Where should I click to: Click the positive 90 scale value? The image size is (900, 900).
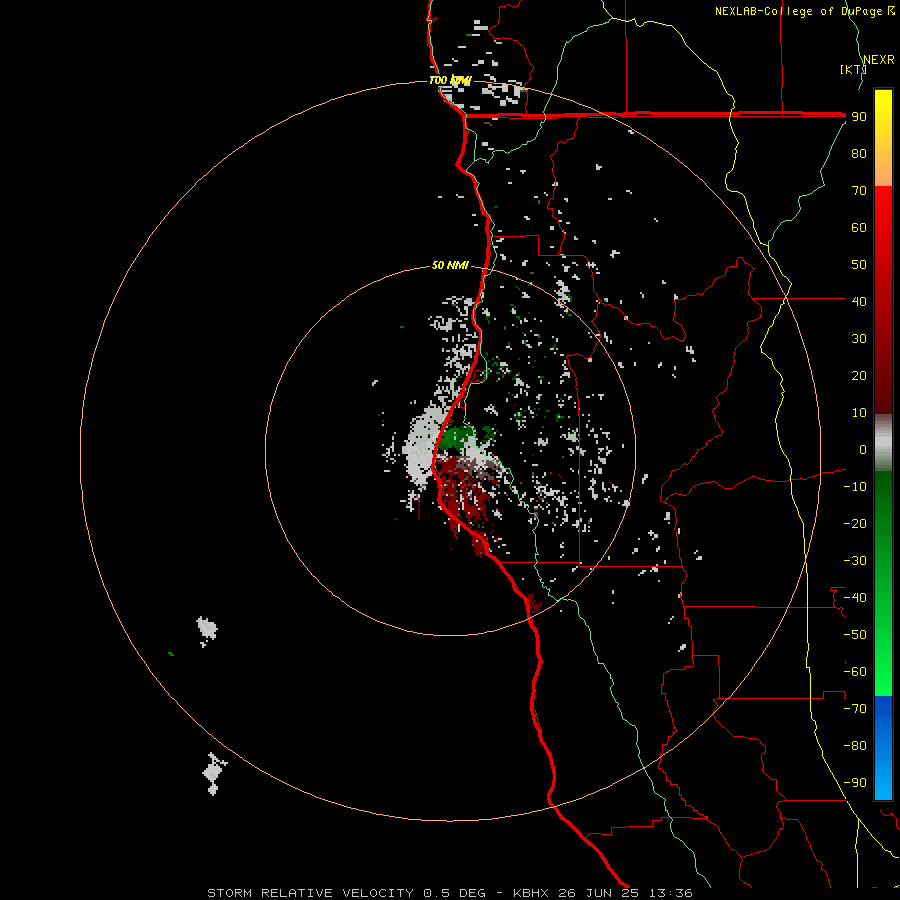[x=859, y=117]
